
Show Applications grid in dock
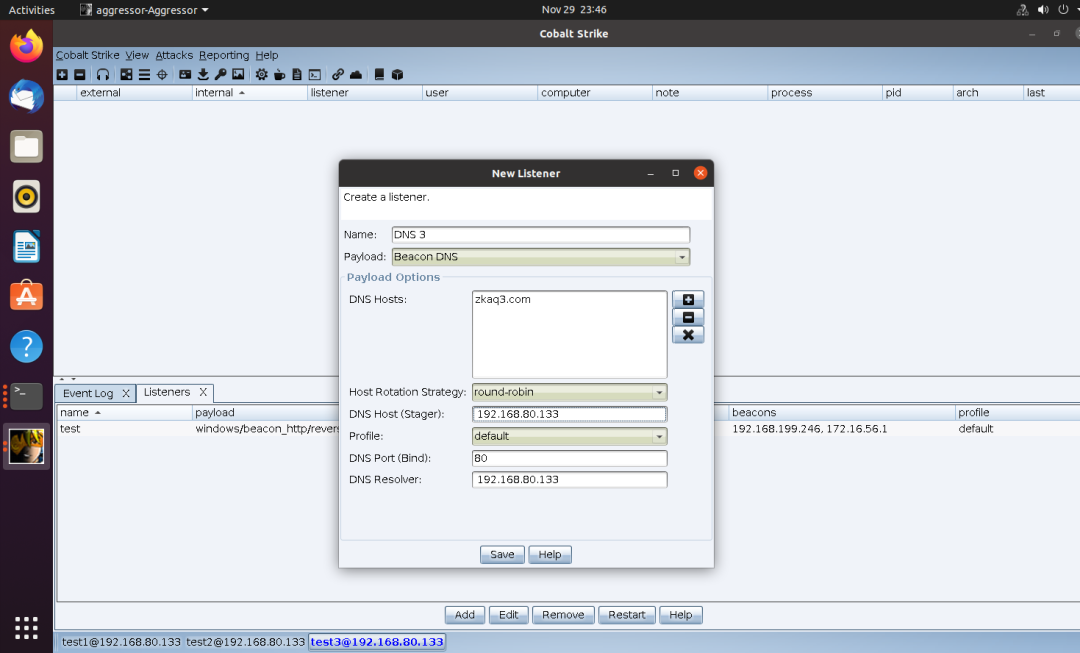(x=26, y=628)
